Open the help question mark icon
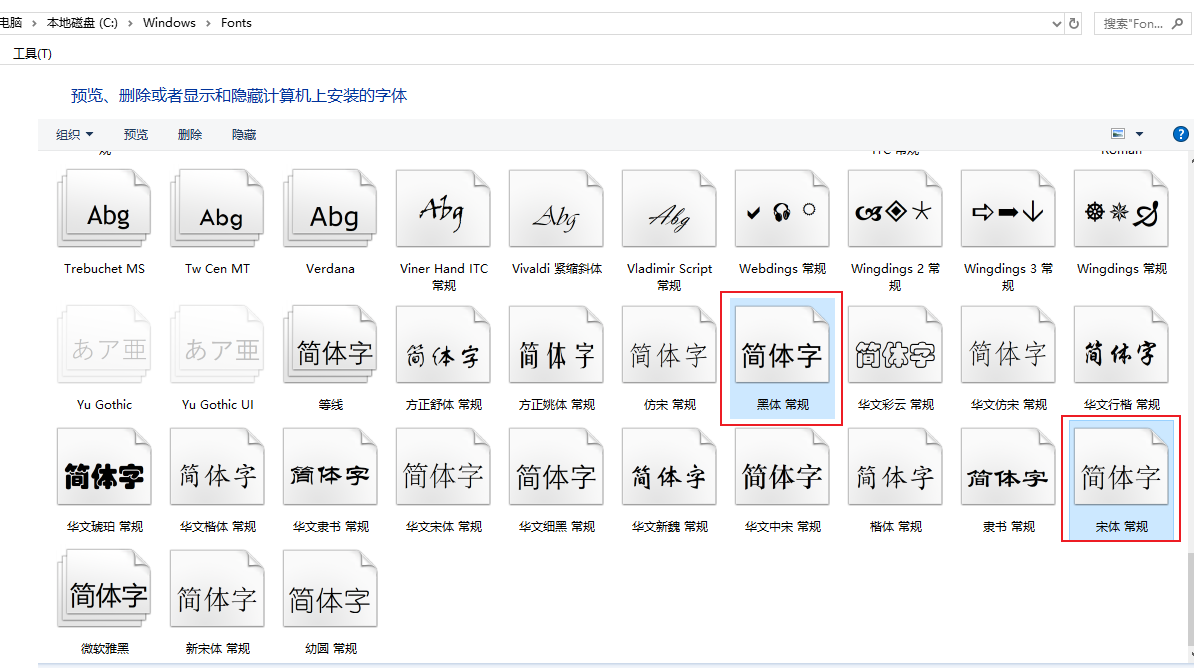This screenshot has height=668, width=1194. (x=1180, y=134)
